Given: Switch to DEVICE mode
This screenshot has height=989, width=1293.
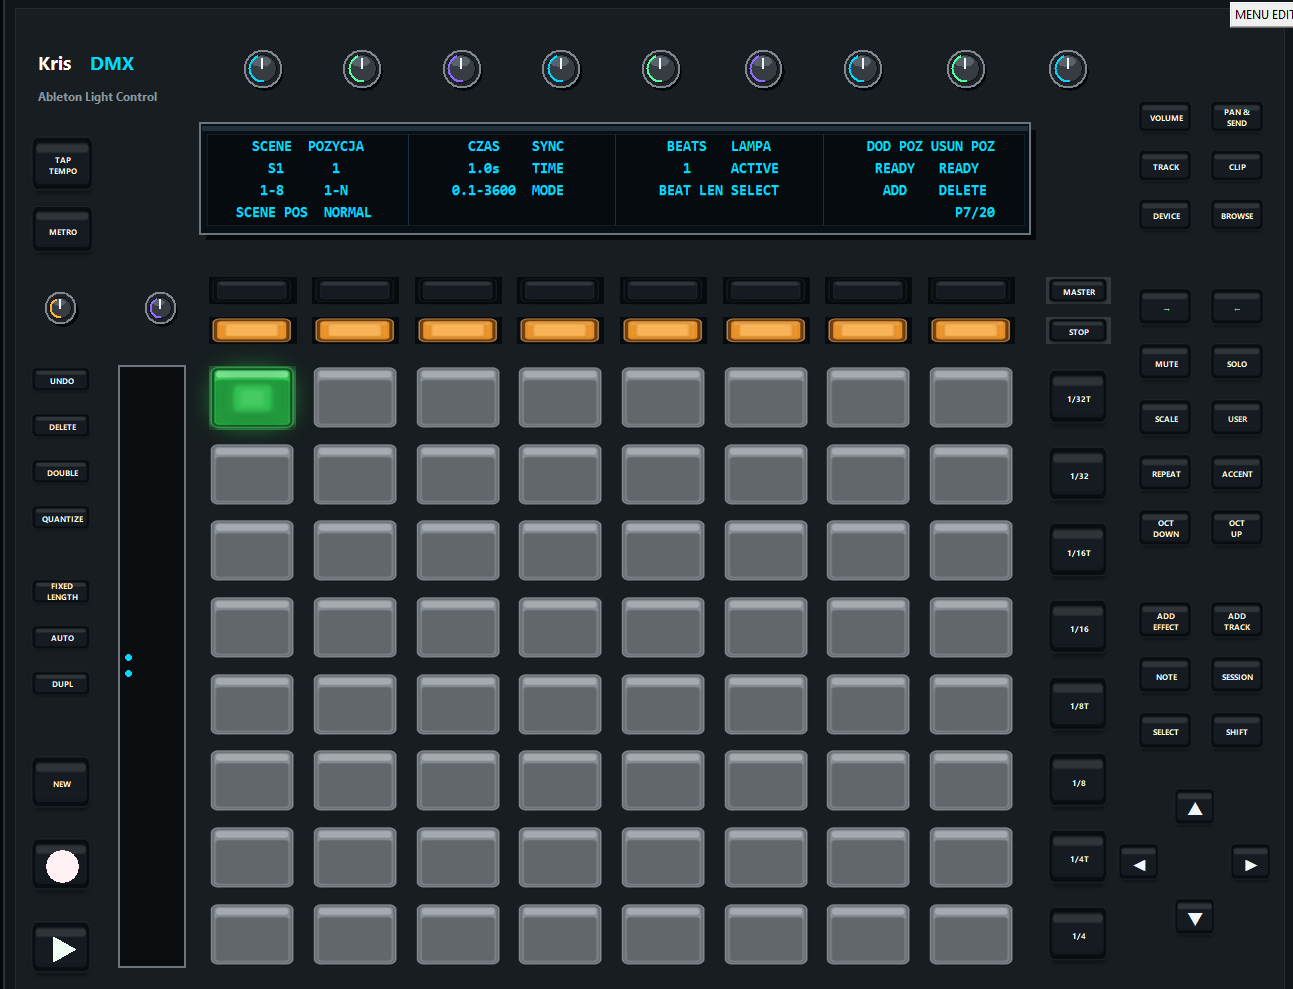Looking at the screenshot, I should [1165, 215].
